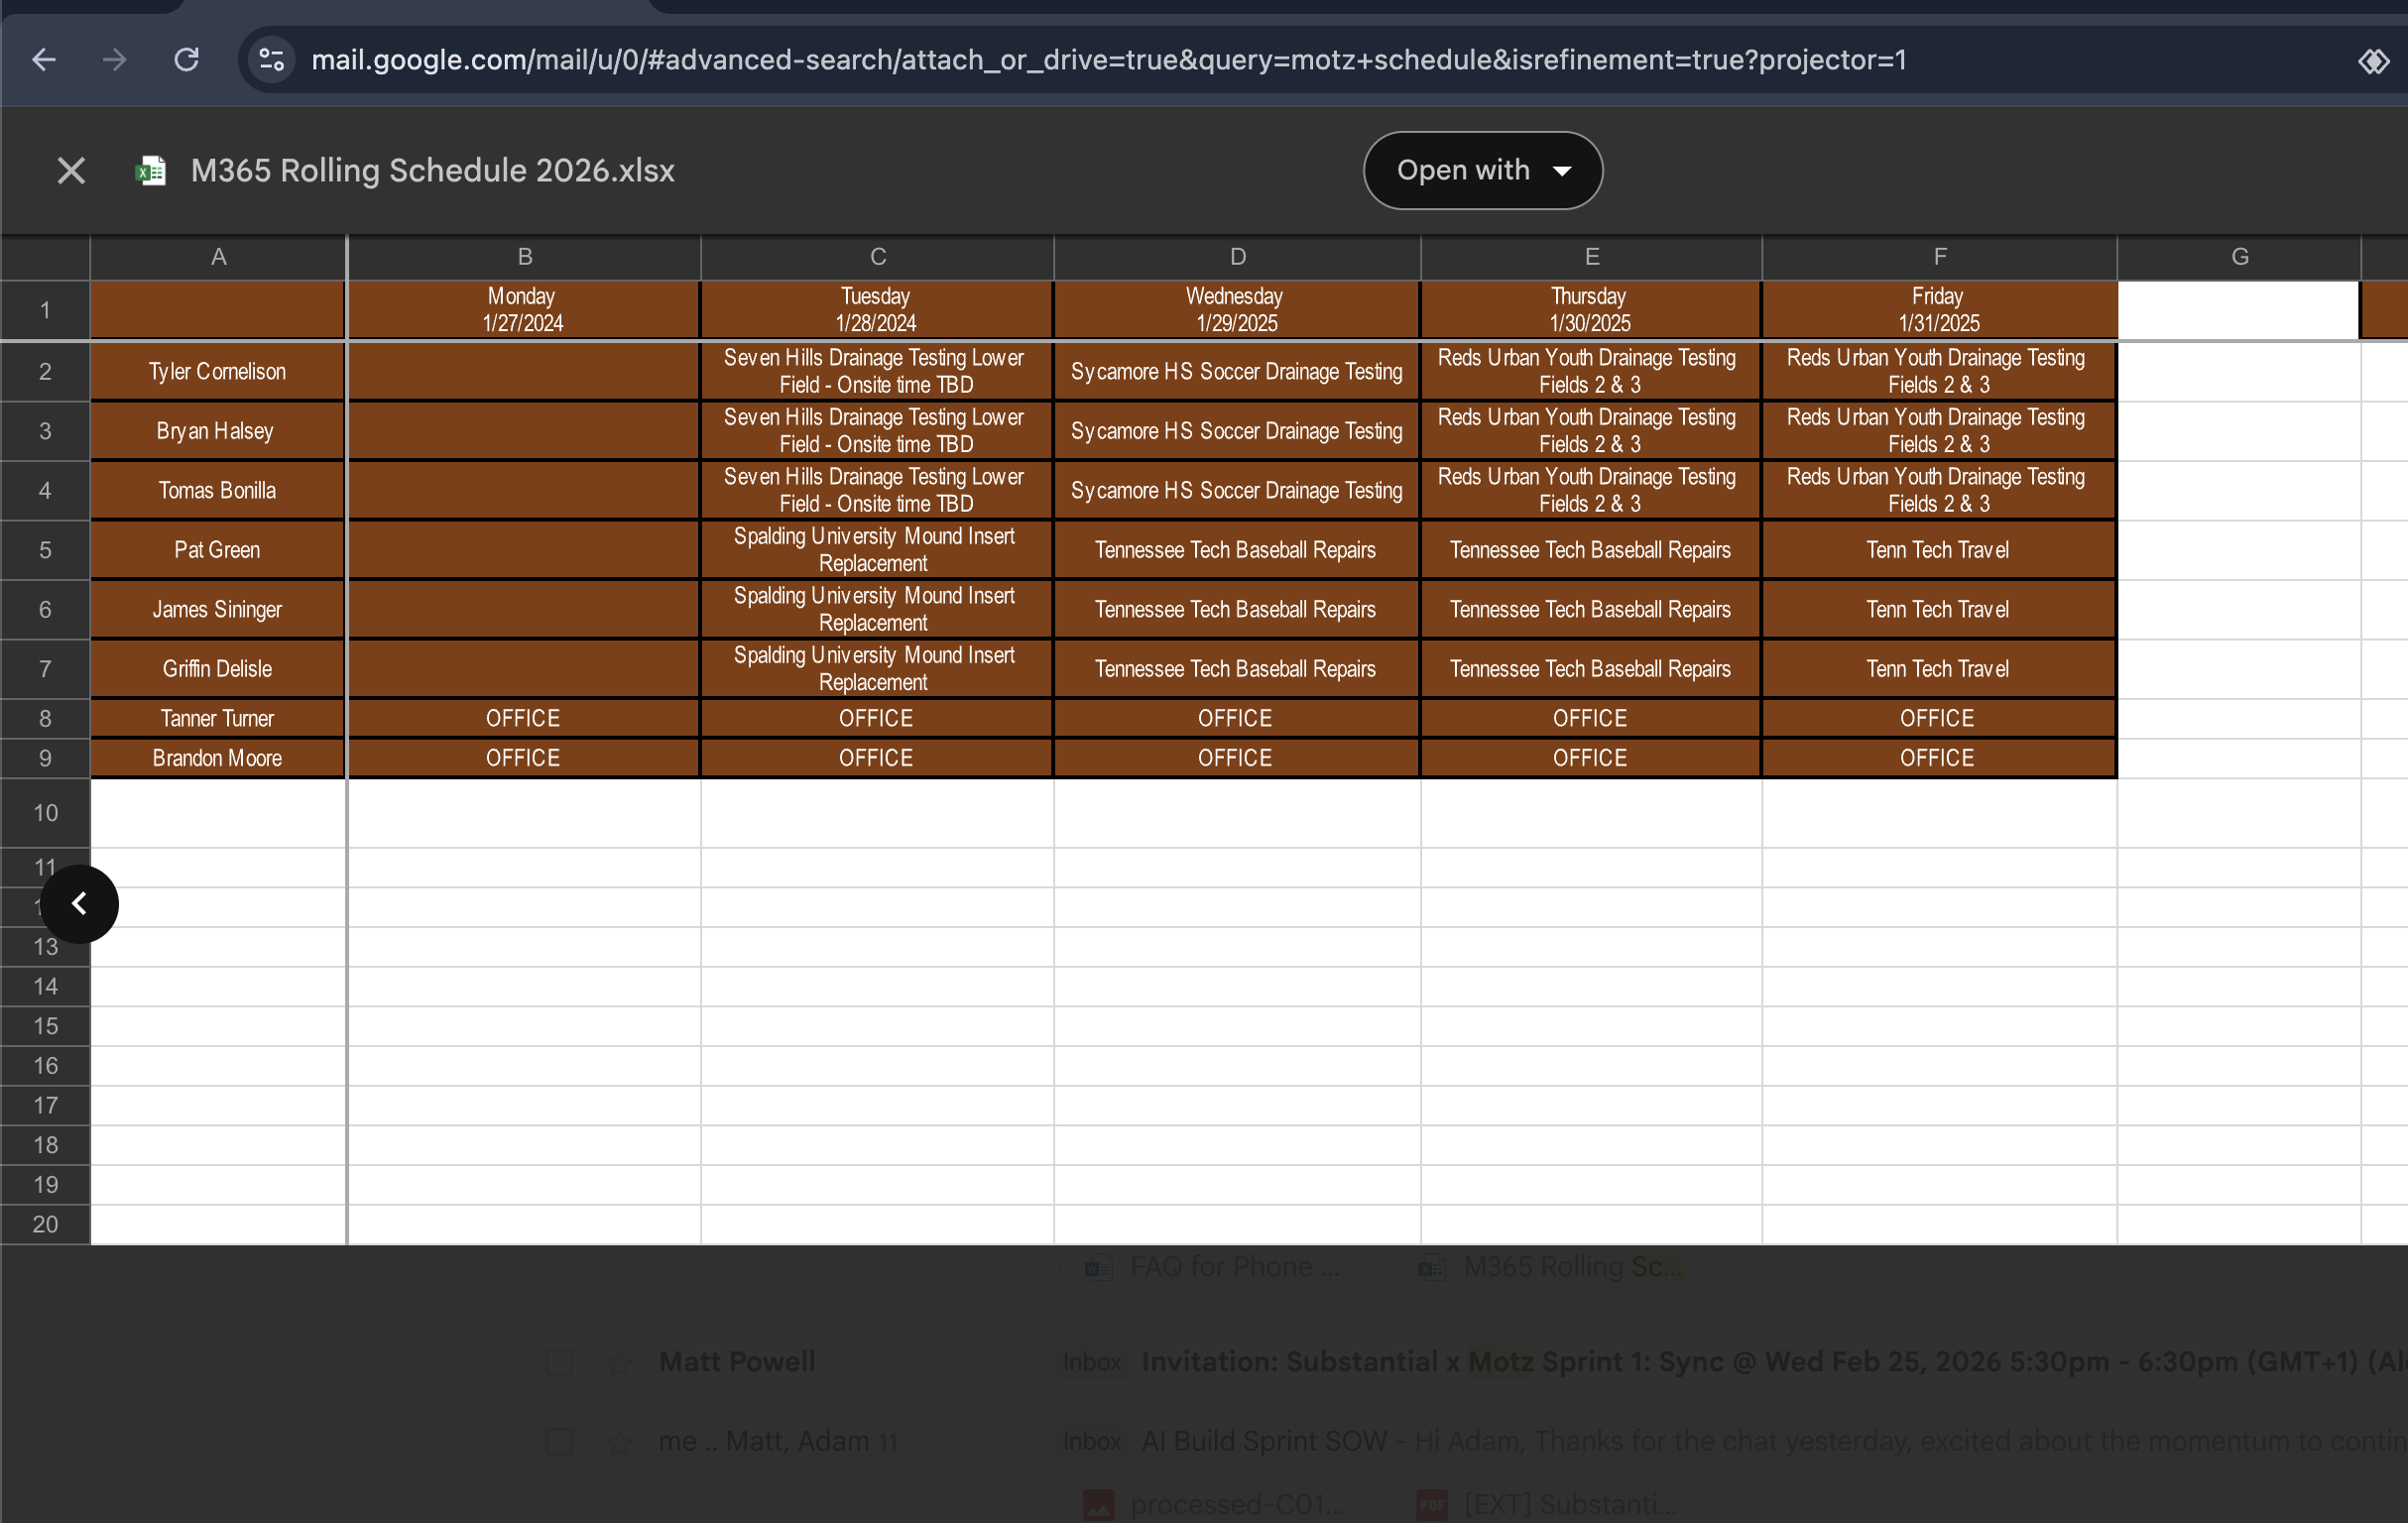
Task: Open the 'Invitation: Substantial x Motz Sprint 1' email
Action: point(1774,1362)
